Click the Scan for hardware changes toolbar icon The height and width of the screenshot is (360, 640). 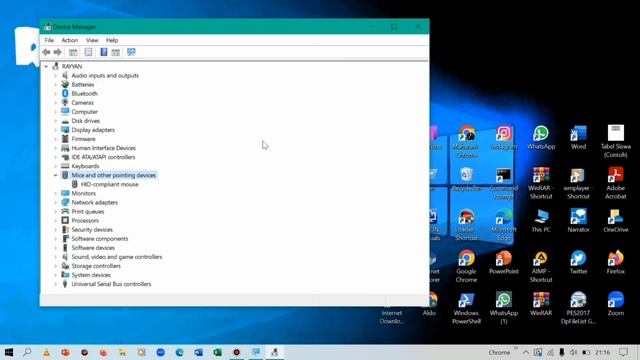coord(131,52)
